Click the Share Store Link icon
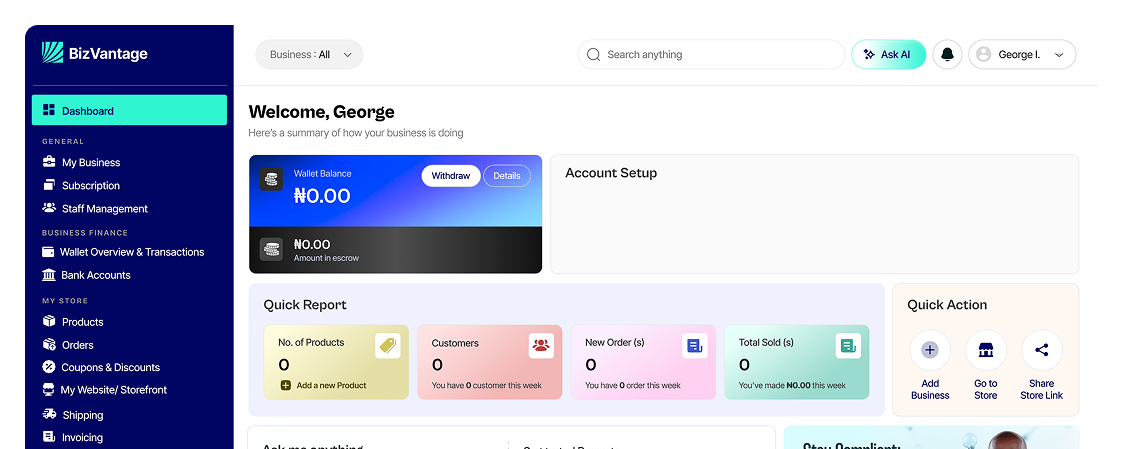Screen dimensions: 1123x449 (x=1041, y=350)
